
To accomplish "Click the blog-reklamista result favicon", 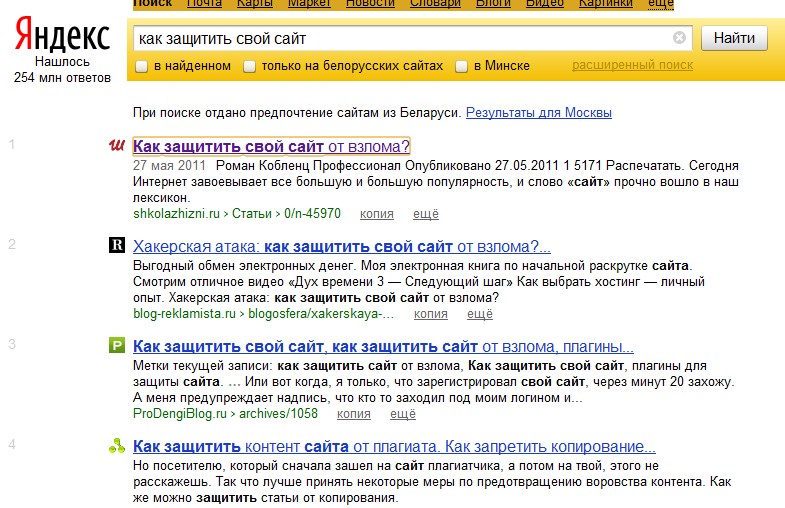I will 116,245.
